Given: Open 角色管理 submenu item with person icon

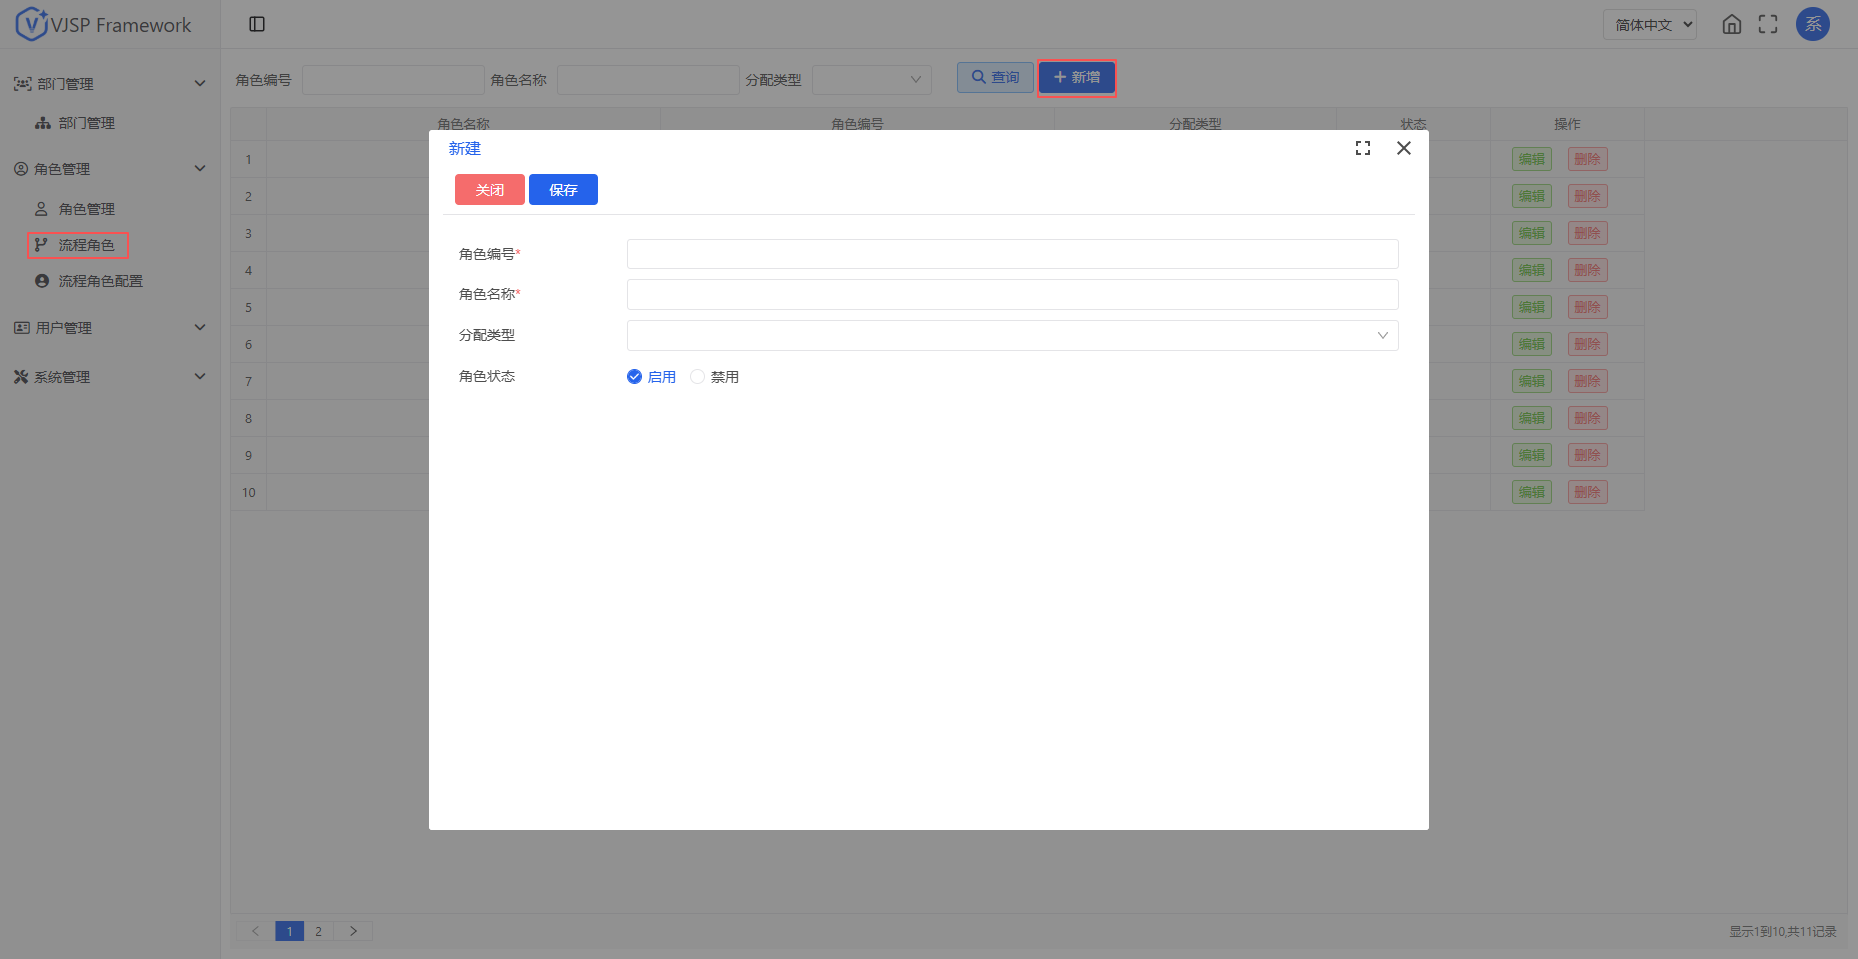Looking at the screenshot, I should (86, 209).
